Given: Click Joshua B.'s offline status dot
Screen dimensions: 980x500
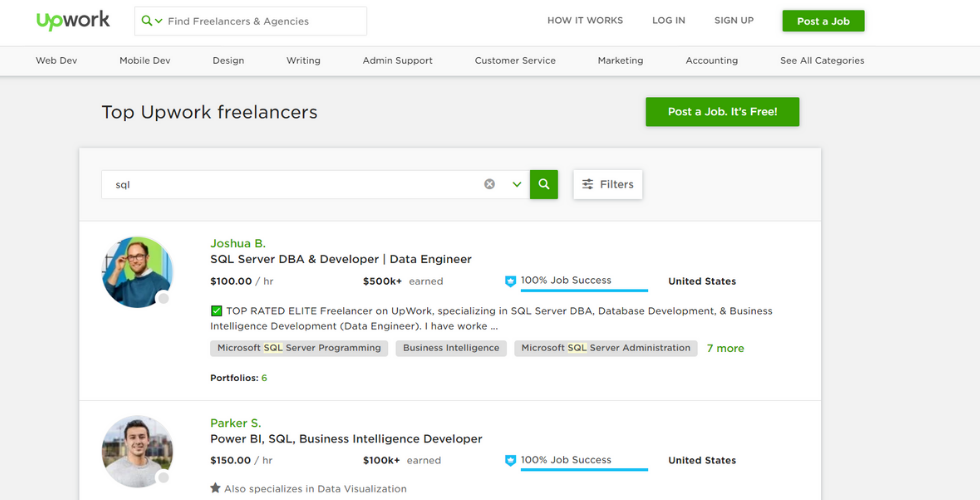Looking at the screenshot, I should 164,299.
